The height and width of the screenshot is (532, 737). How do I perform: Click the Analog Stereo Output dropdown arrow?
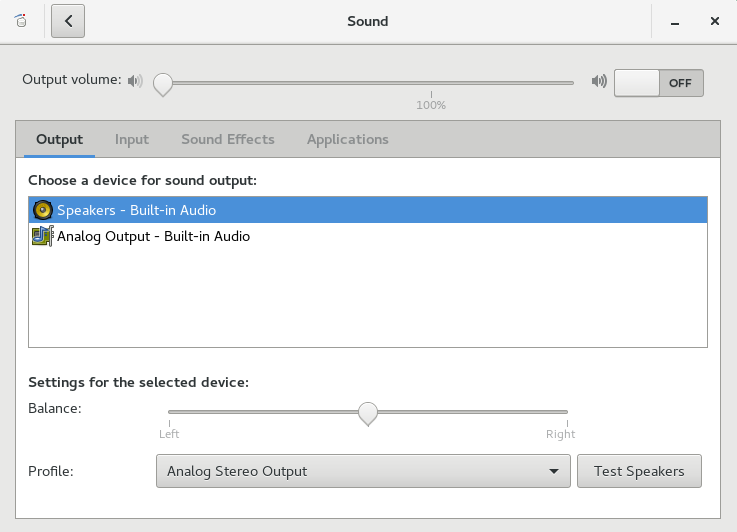(554, 471)
